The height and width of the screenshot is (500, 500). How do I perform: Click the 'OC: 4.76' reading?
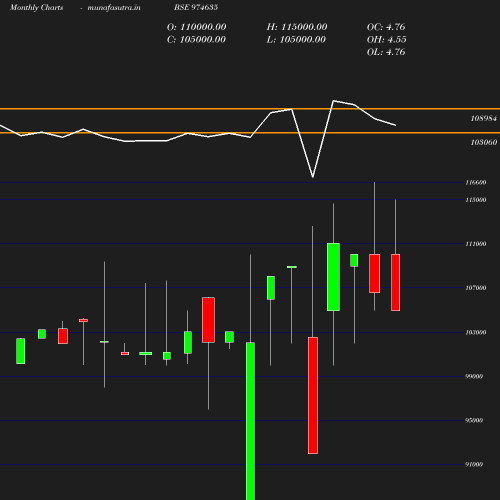click(386, 27)
